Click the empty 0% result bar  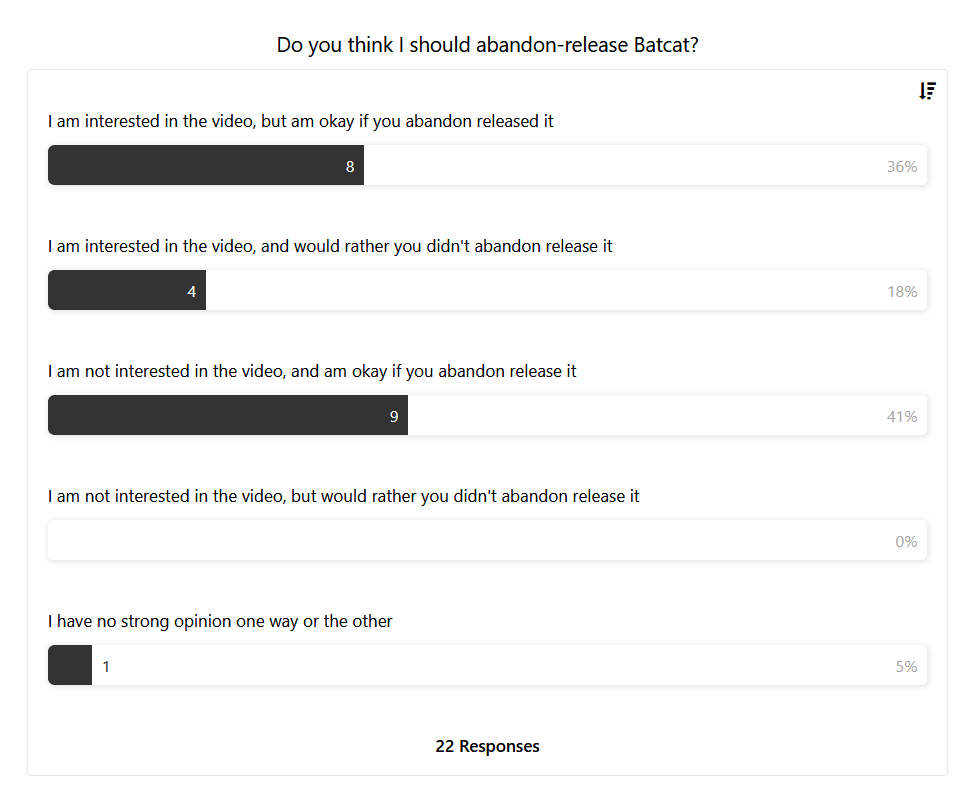click(x=487, y=540)
